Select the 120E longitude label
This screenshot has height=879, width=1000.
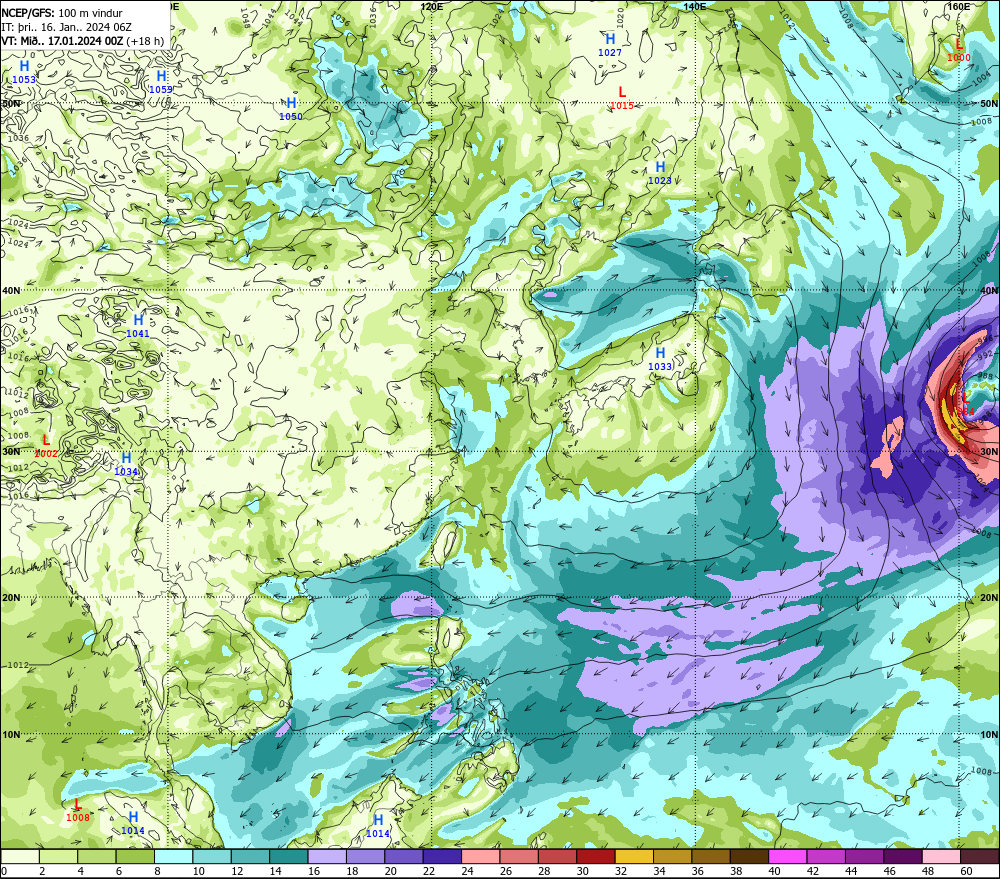point(432,6)
